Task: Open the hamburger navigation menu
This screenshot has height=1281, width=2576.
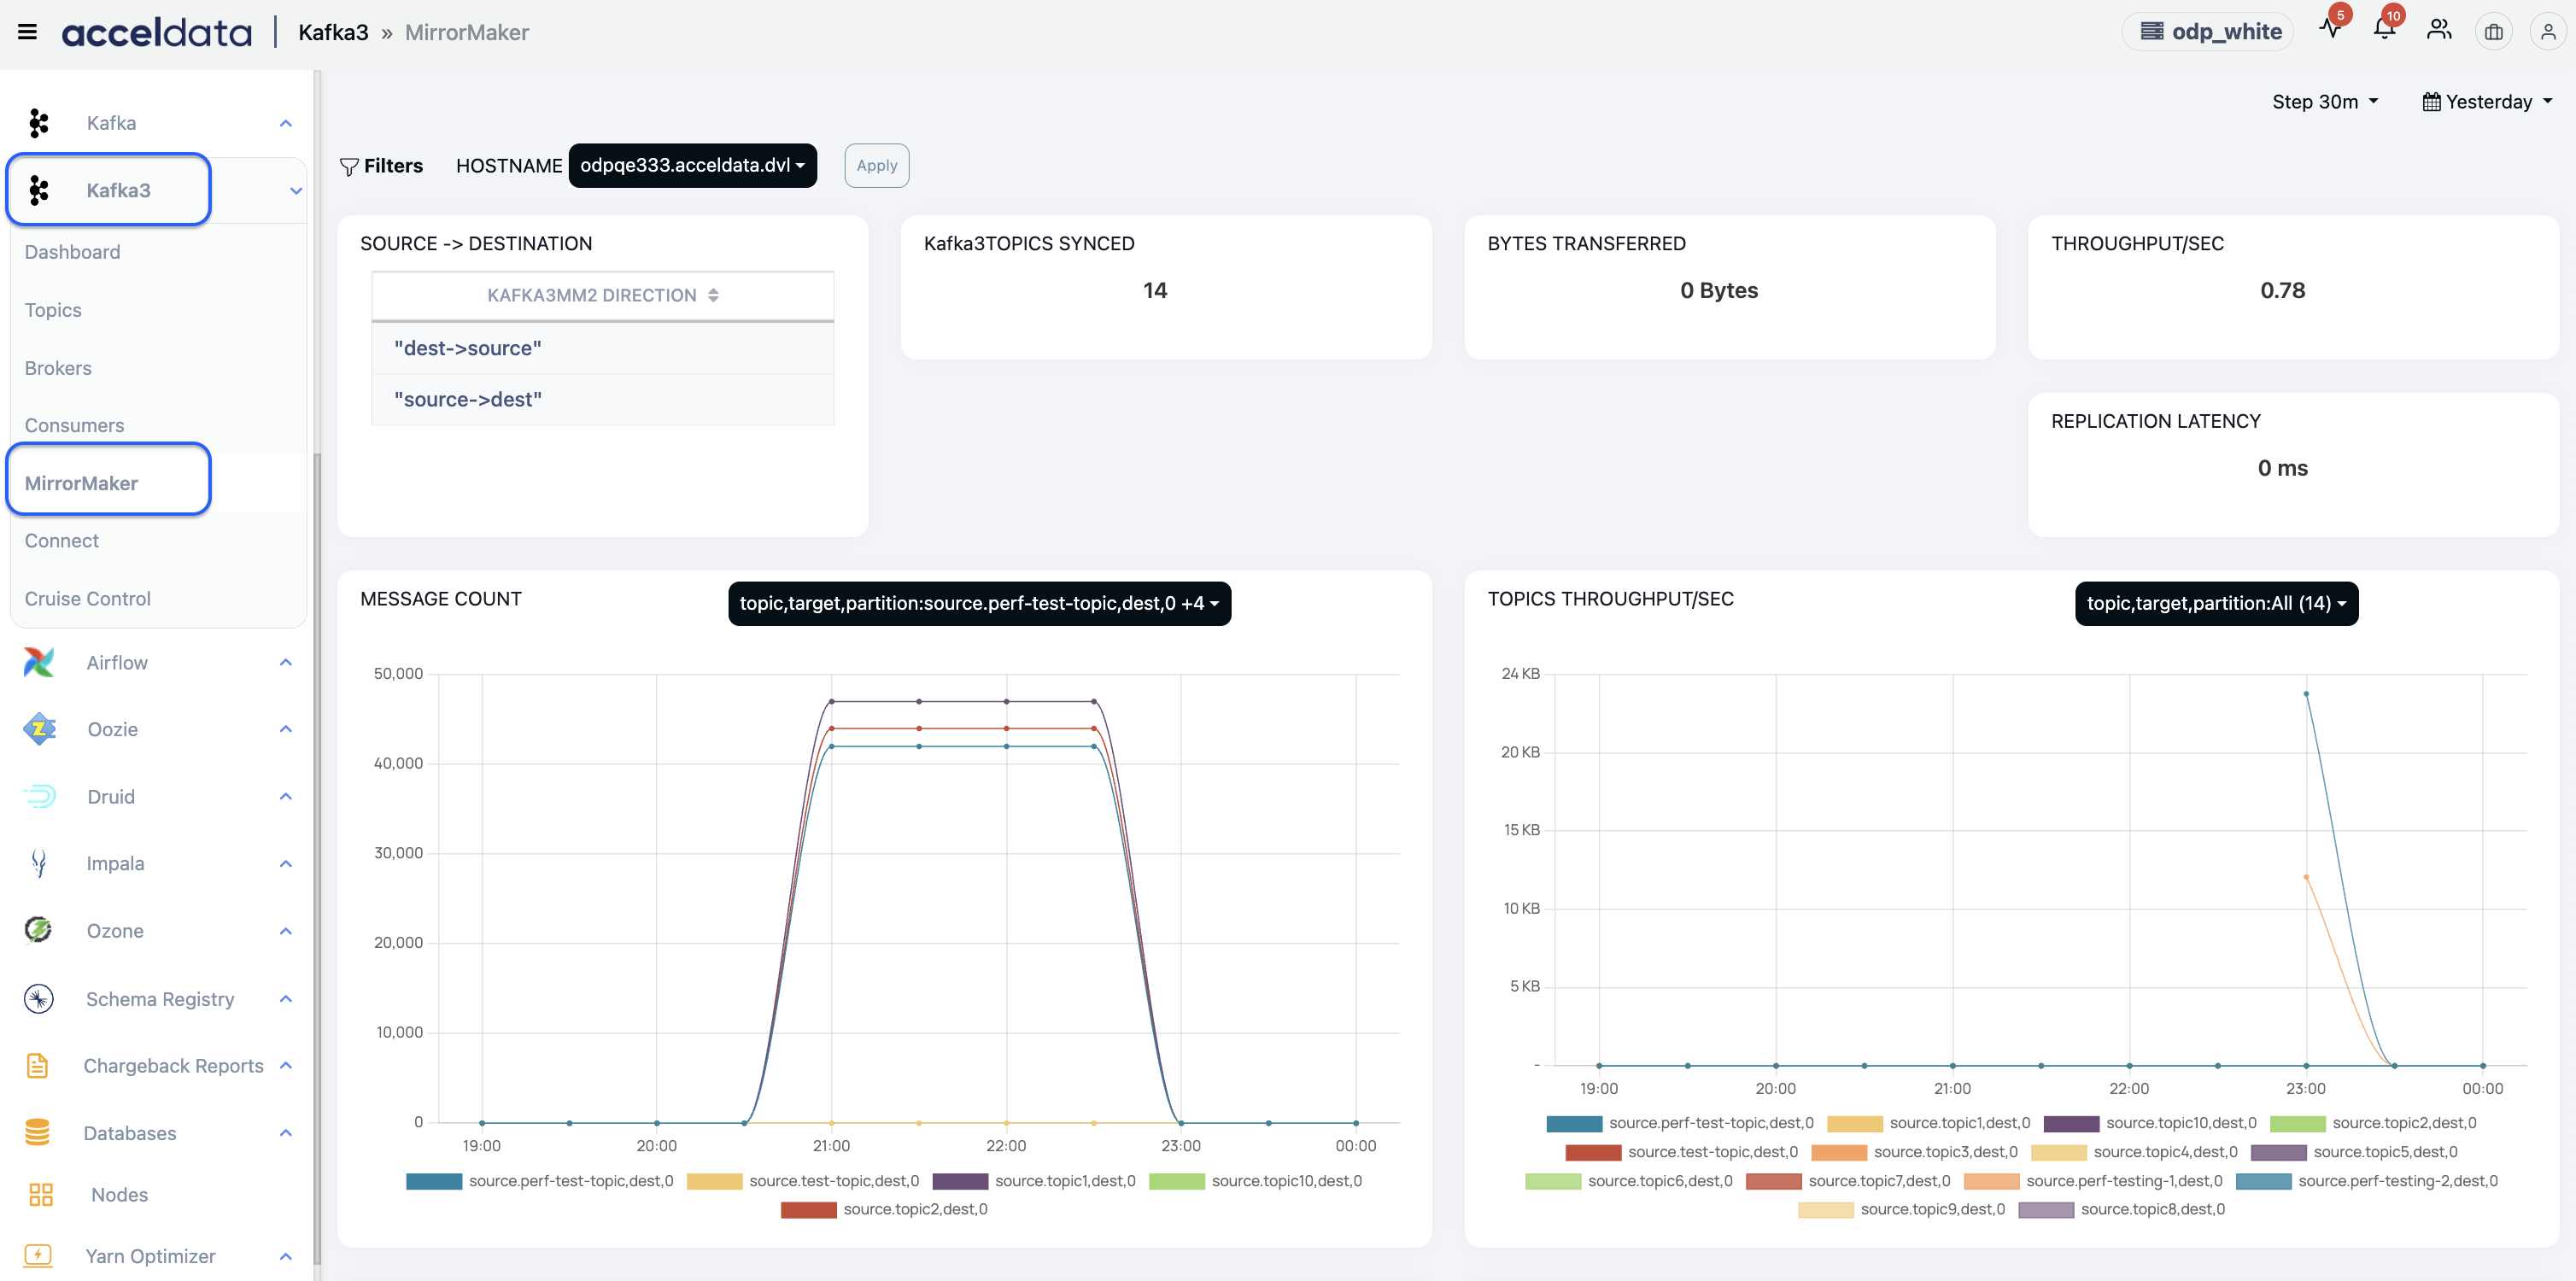Action: [27, 32]
